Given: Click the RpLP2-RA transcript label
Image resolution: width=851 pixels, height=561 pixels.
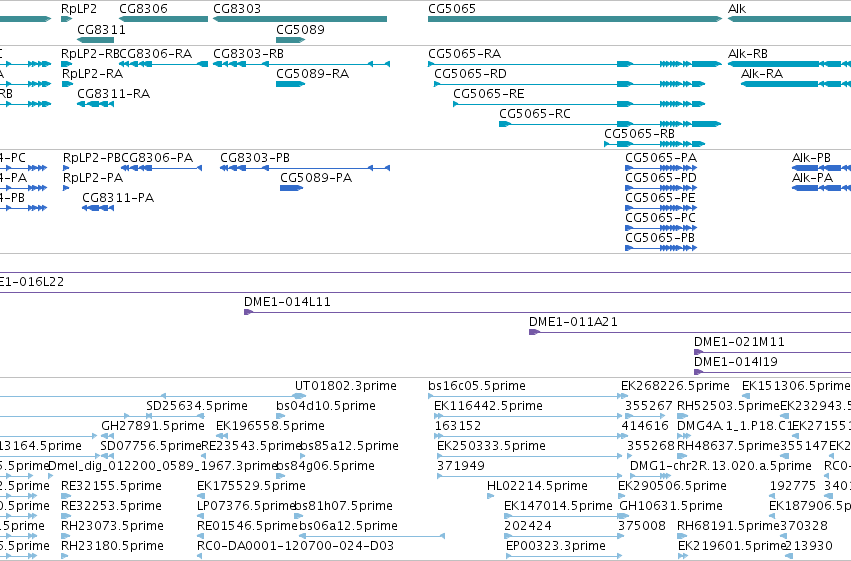Looking at the screenshot, I should [x=92, y=74].
